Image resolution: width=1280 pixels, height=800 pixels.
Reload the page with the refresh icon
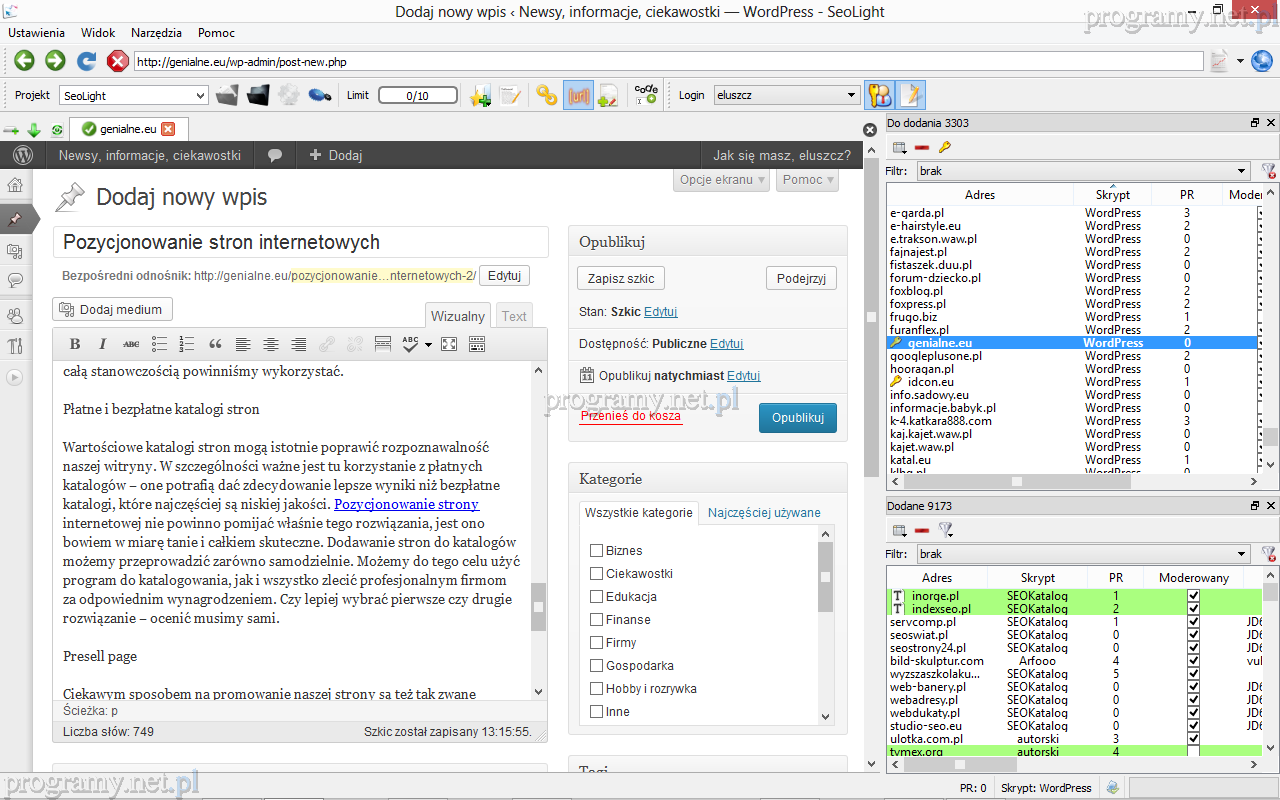87,61
